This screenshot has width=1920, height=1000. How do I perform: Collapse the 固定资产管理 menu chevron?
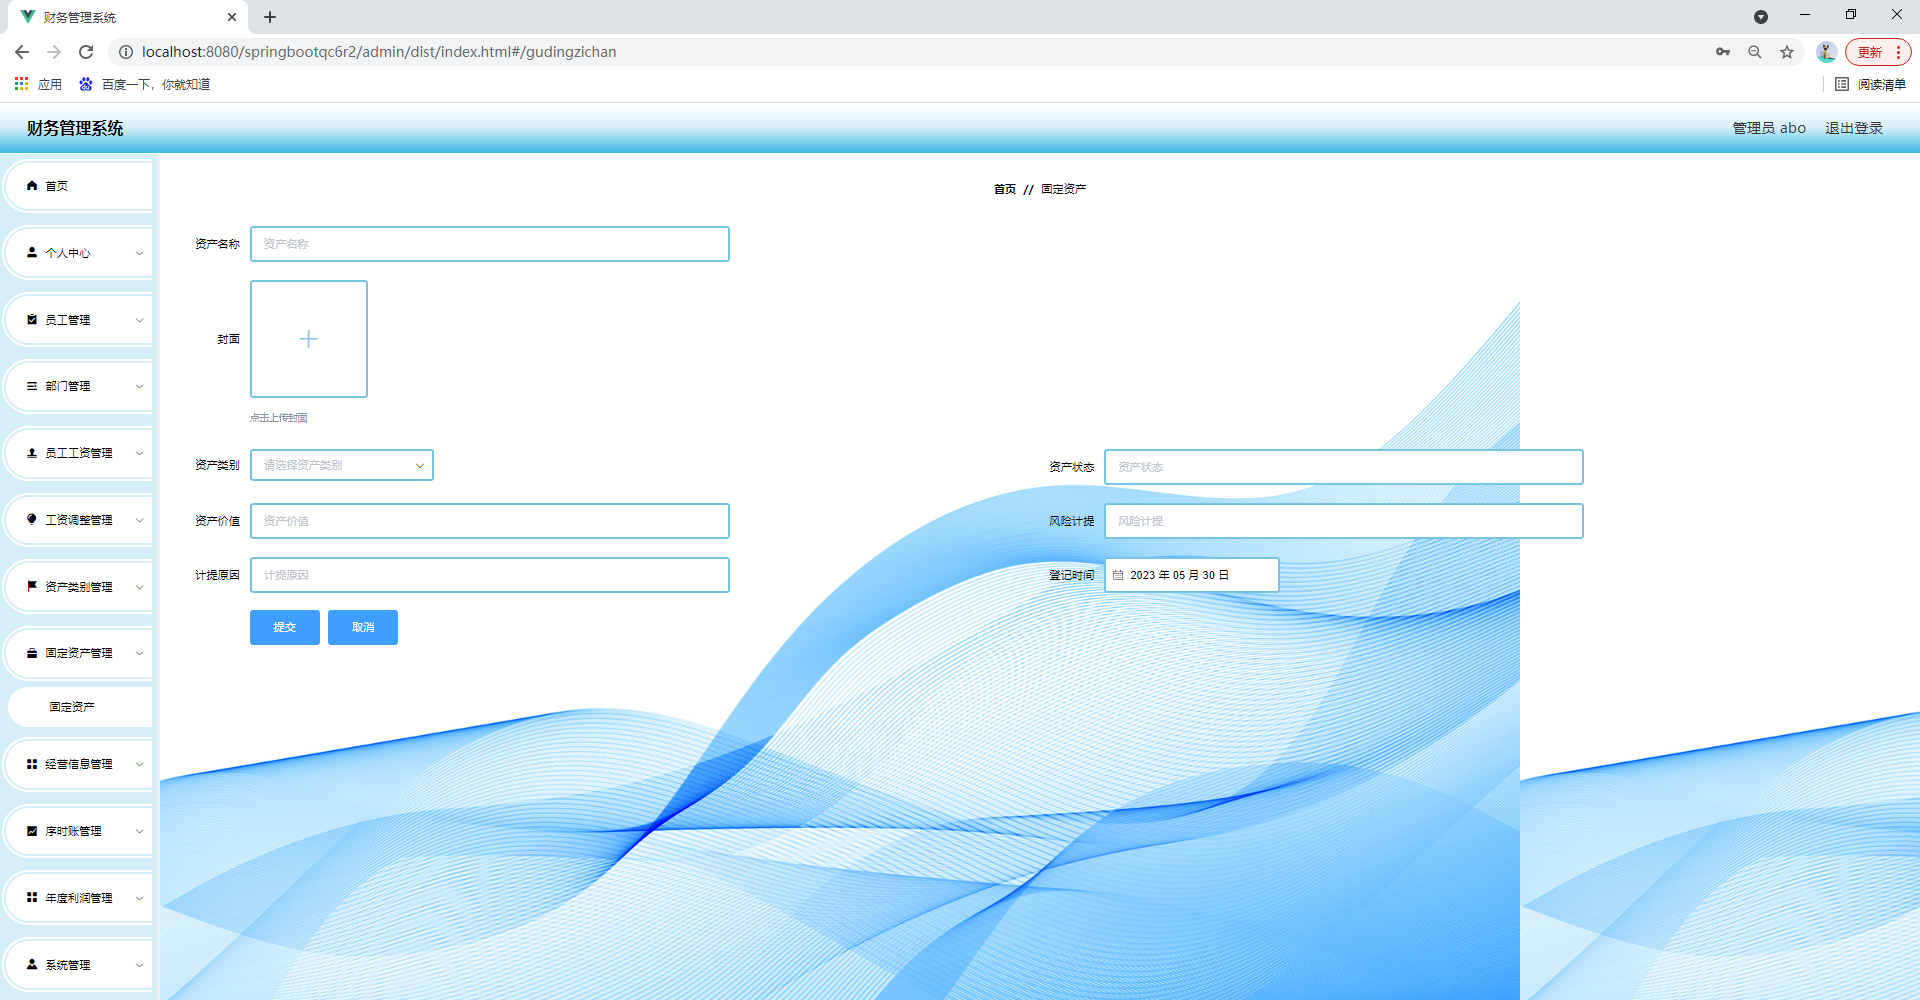tap(139, 653)
